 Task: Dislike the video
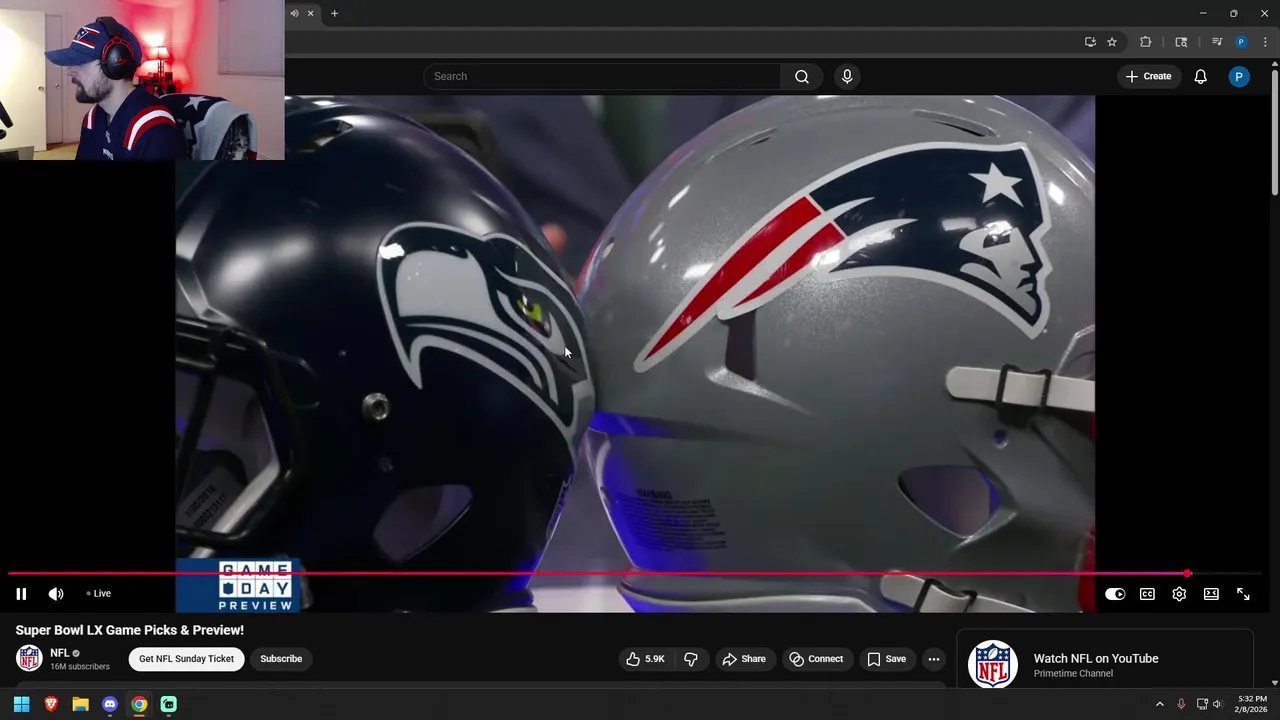coord(691,659)
